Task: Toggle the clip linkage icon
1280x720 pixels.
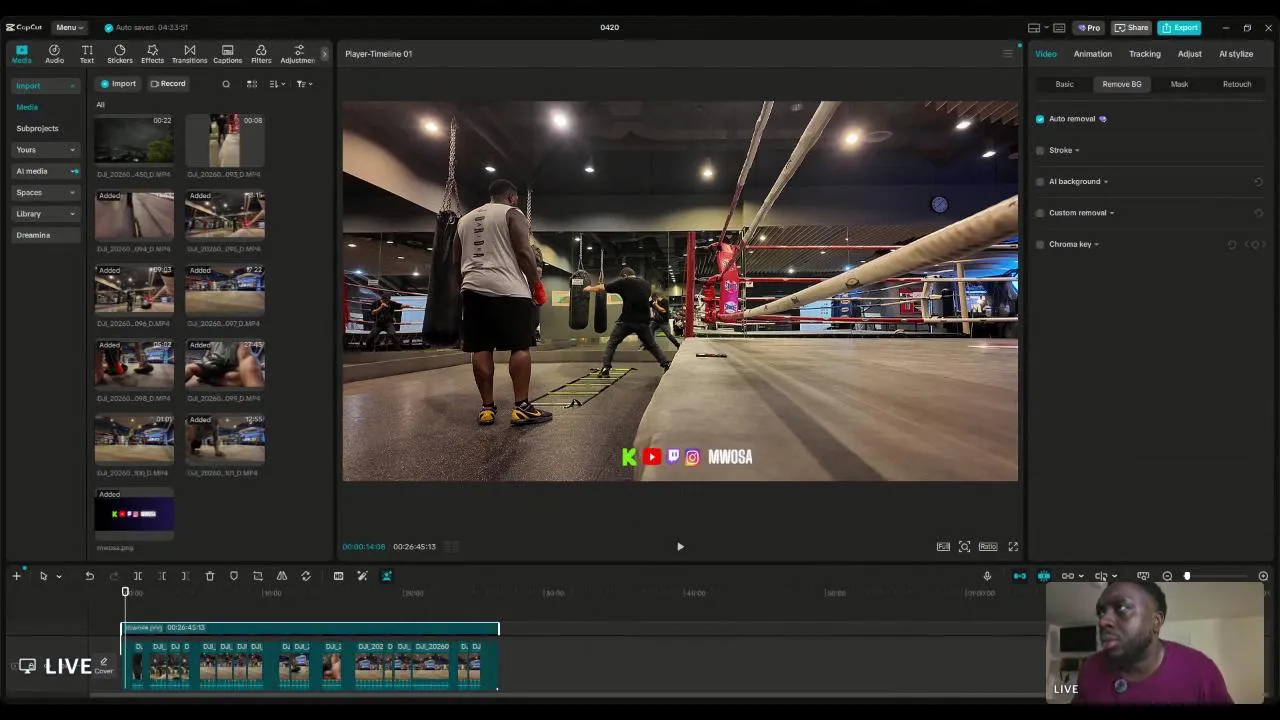Action: pos(1068,576)
